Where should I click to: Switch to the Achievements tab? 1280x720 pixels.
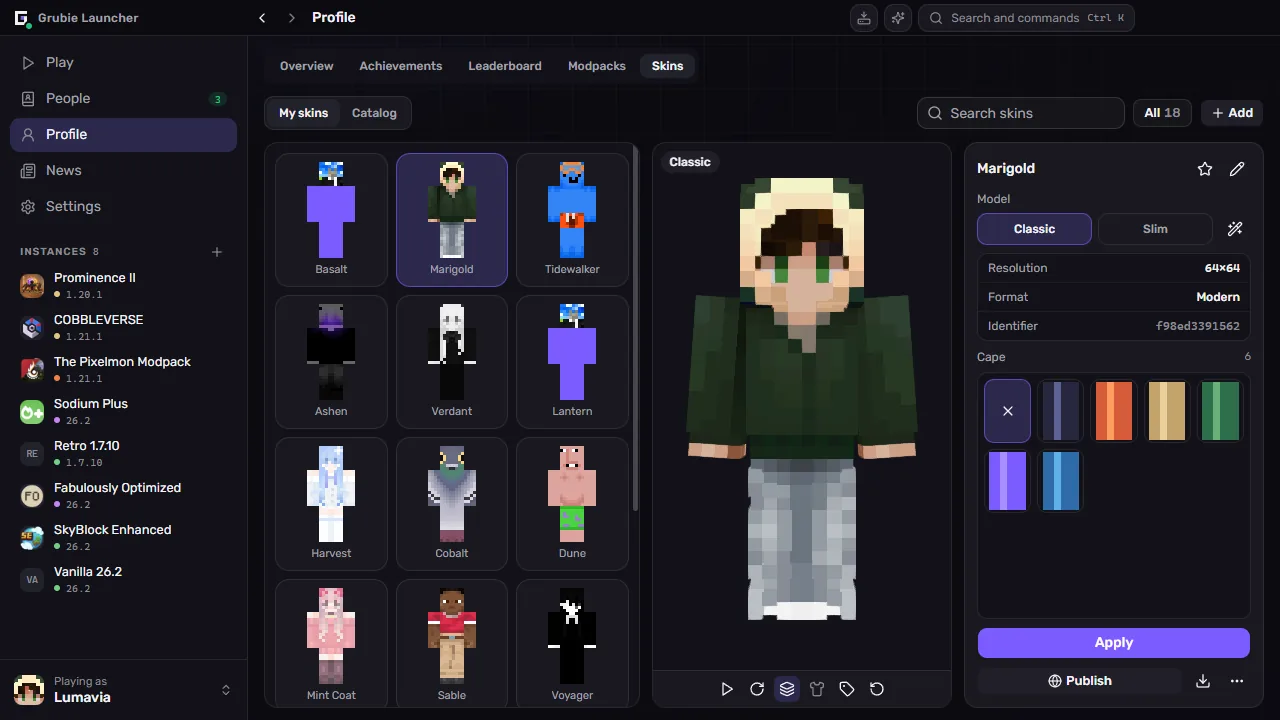(400, 66)
